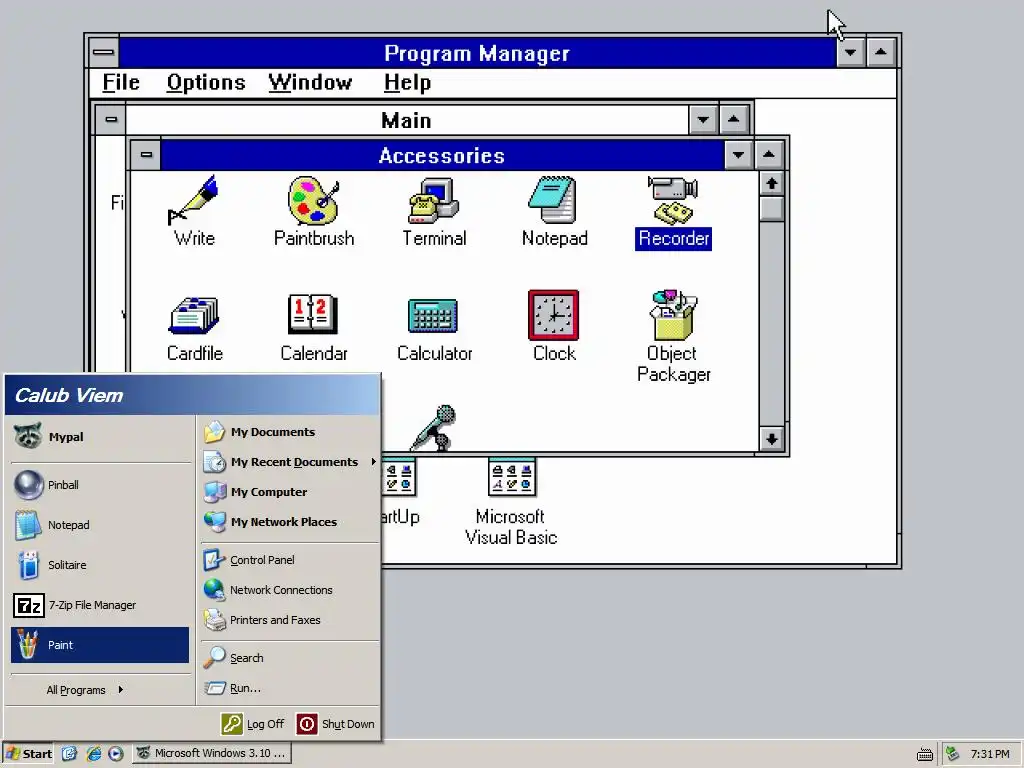Click Accessories scrollbar down arrow
The image size is (1024, 768).
pos(771,439)
